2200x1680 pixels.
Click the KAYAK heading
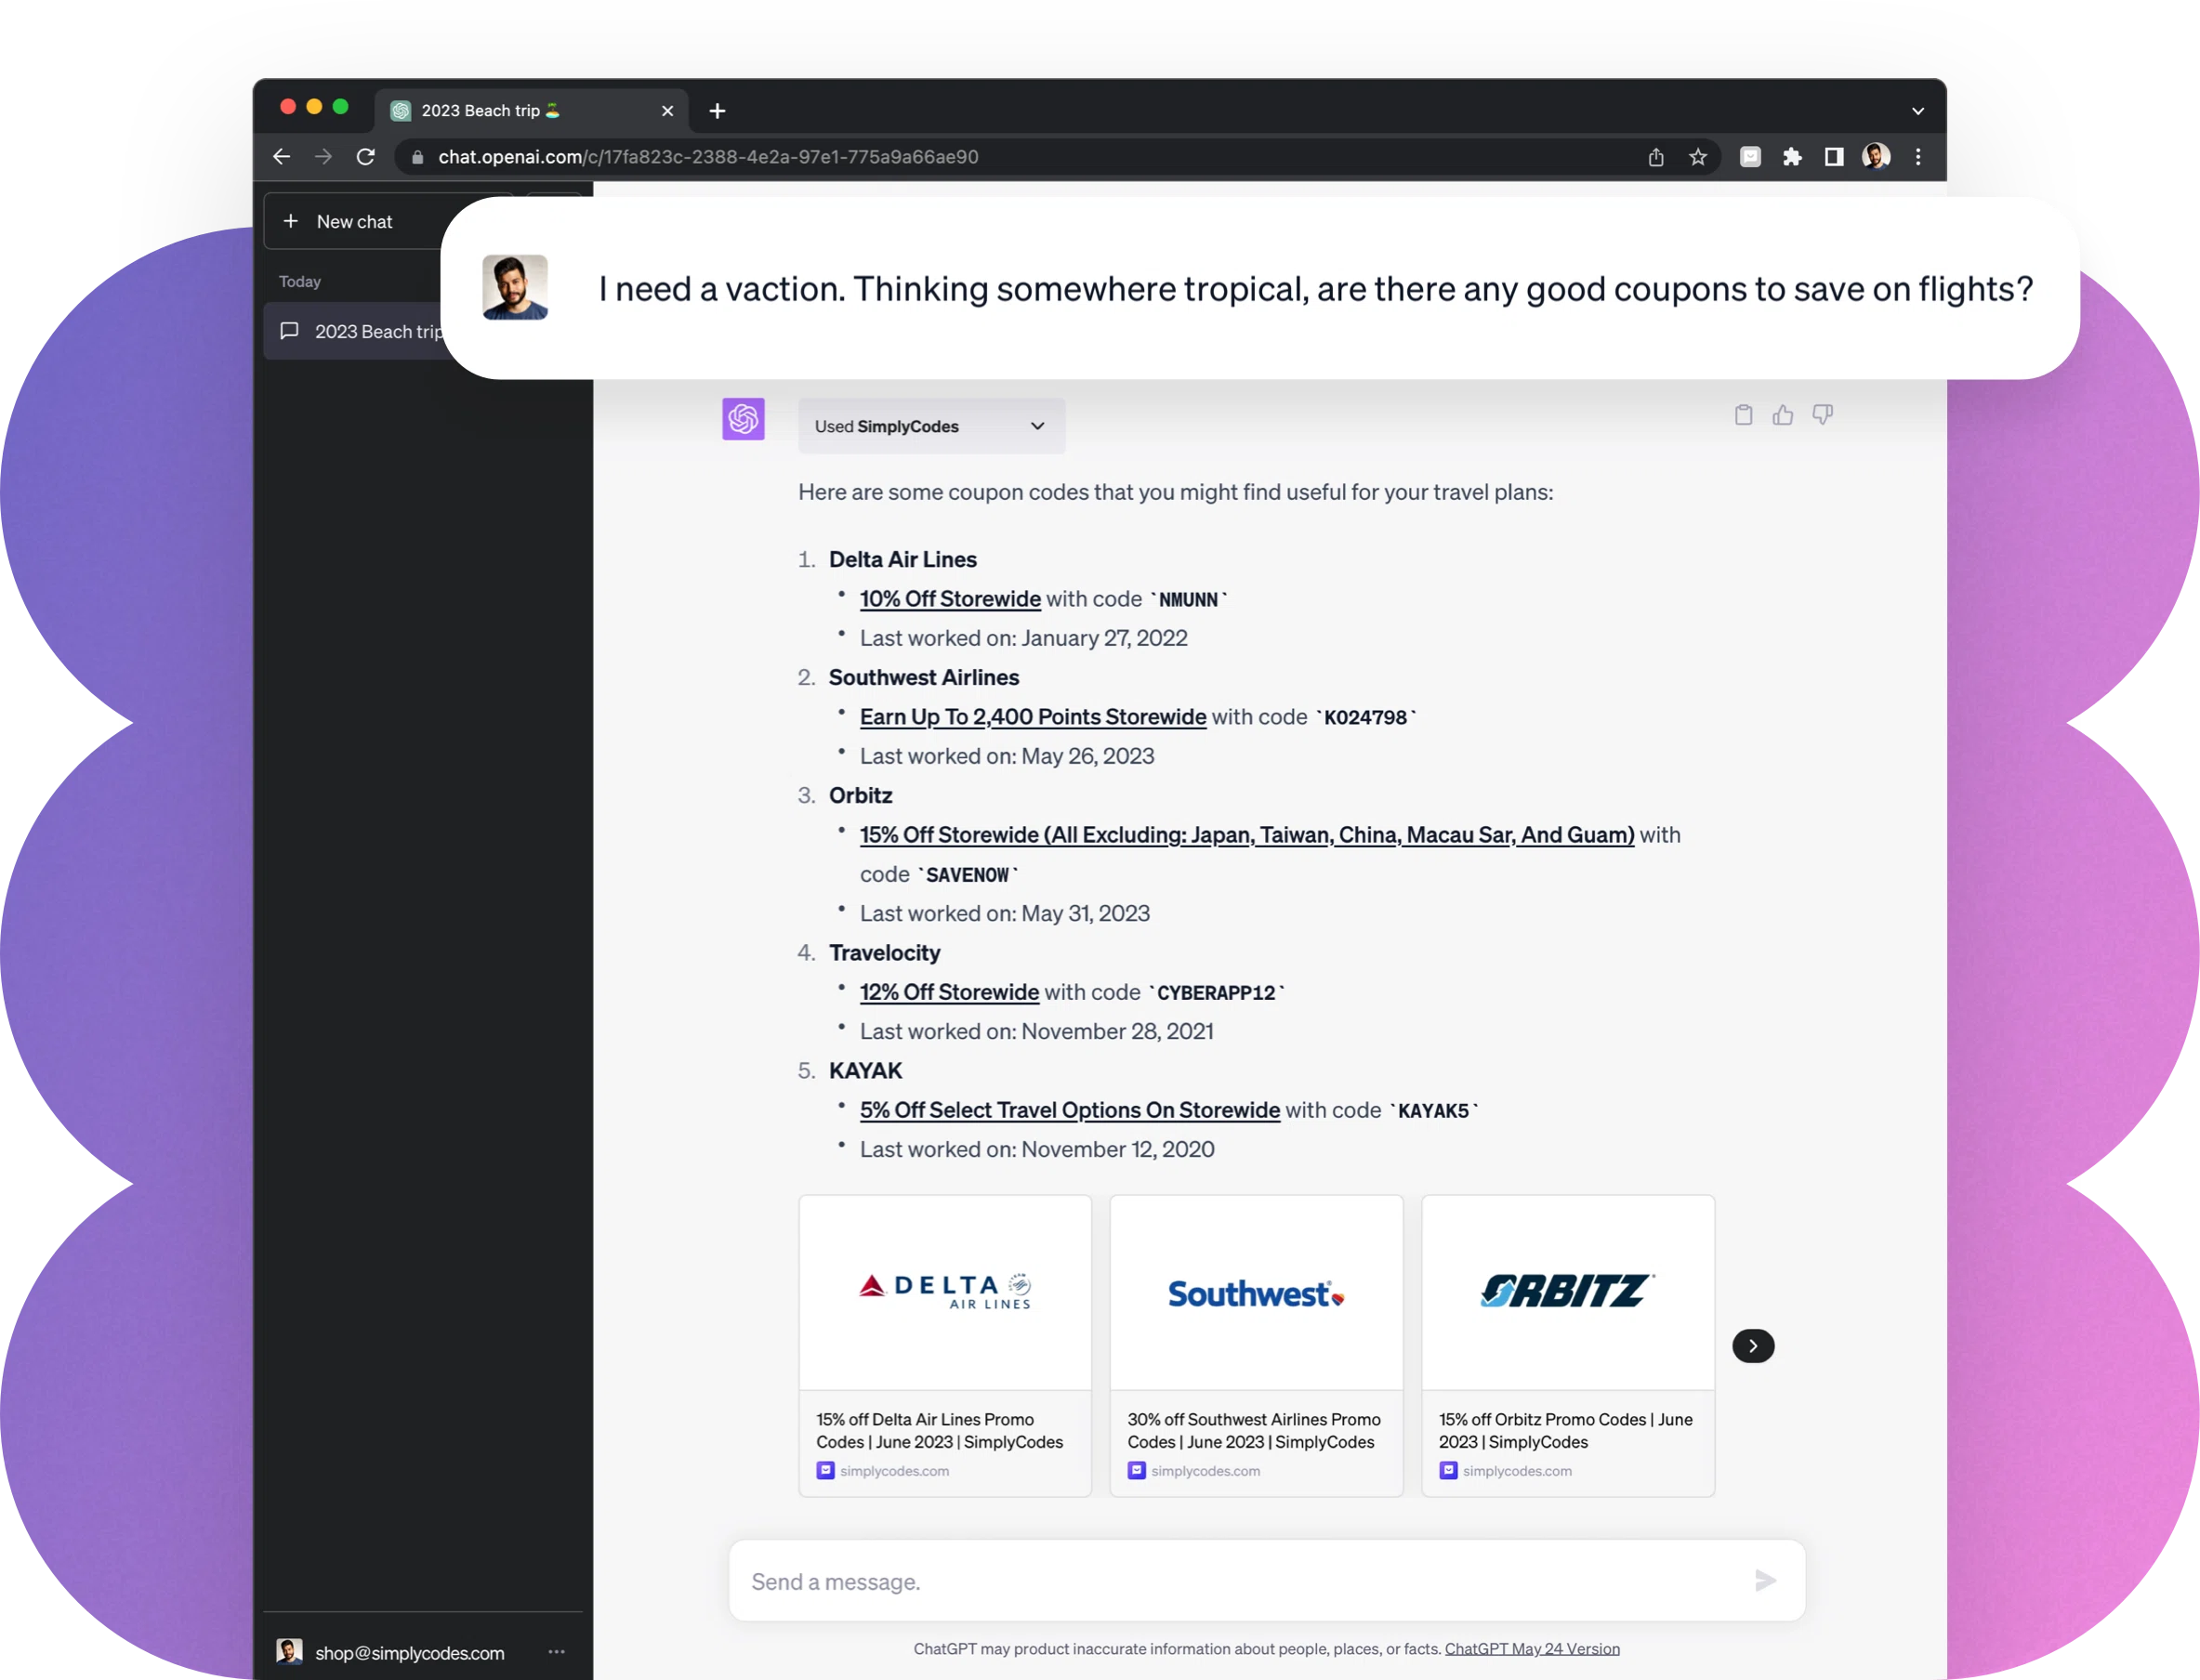coord(865,1071)
